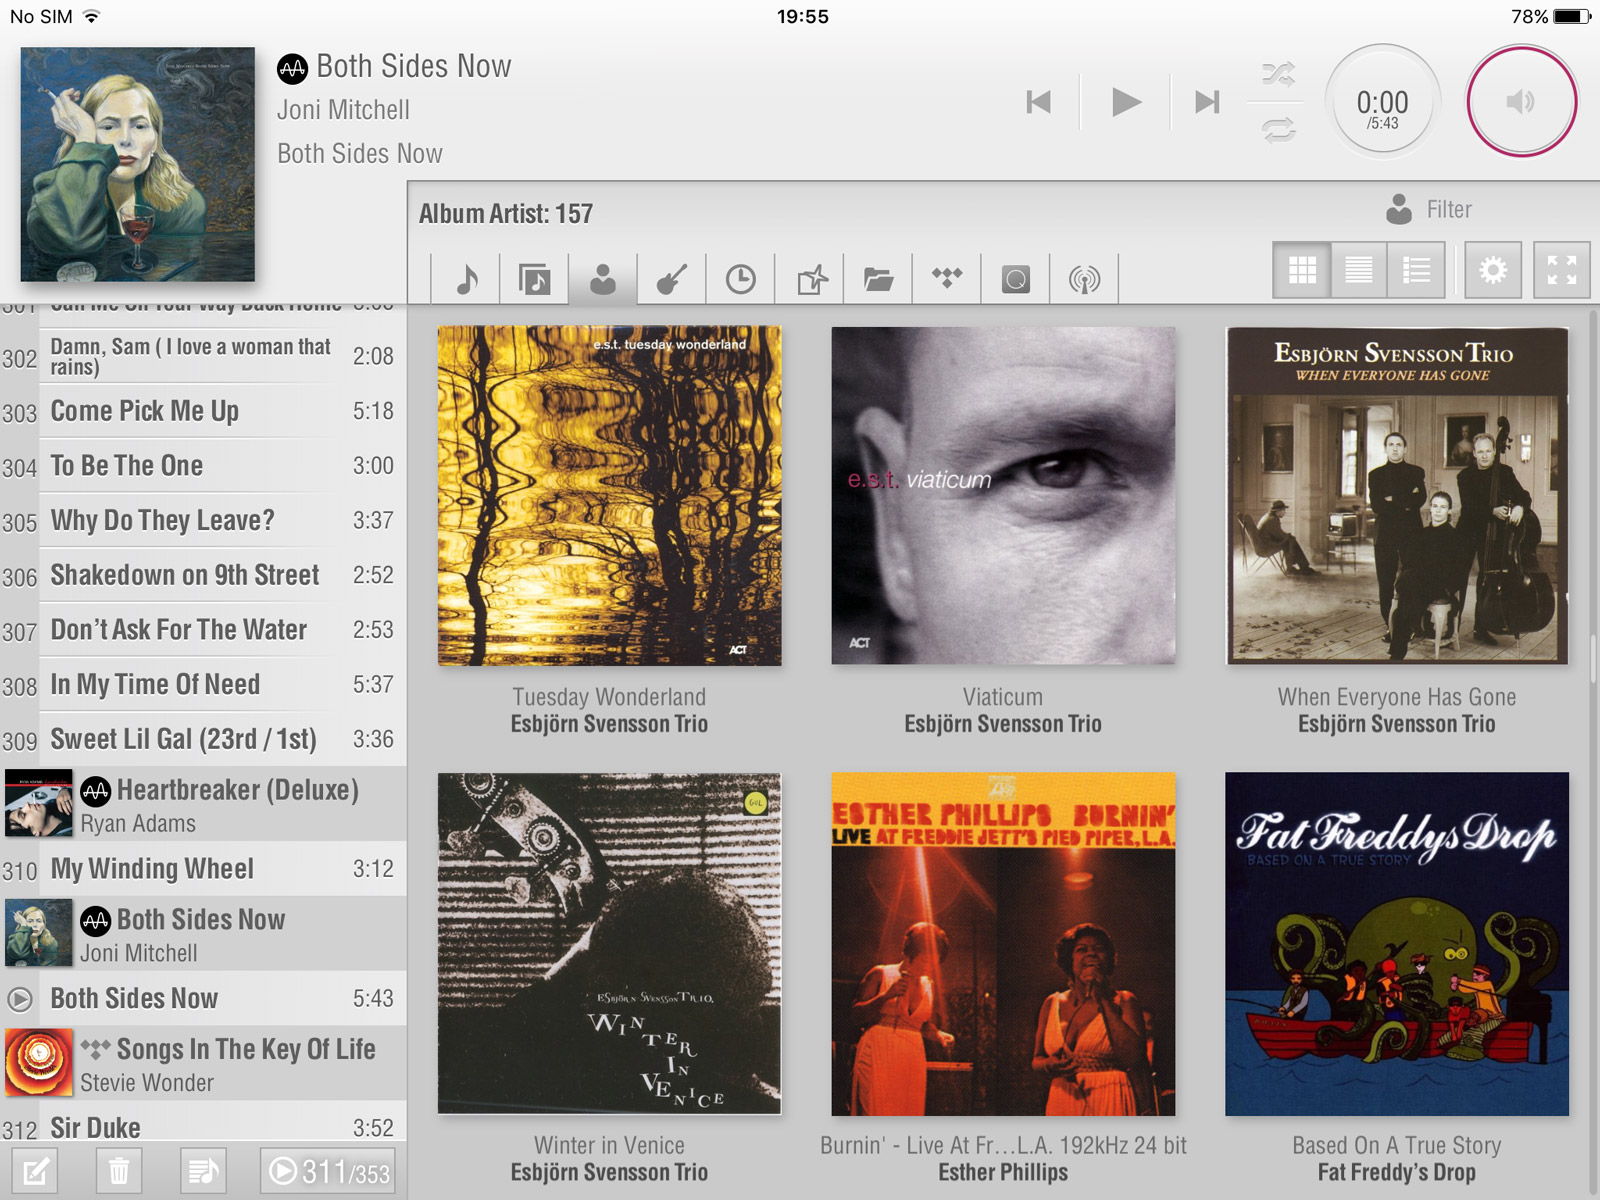Image resolution: width=1600 pixels, height=1200 pixels.
Task: Toggle repeat playback mode
Action: tap(1277, 130)
